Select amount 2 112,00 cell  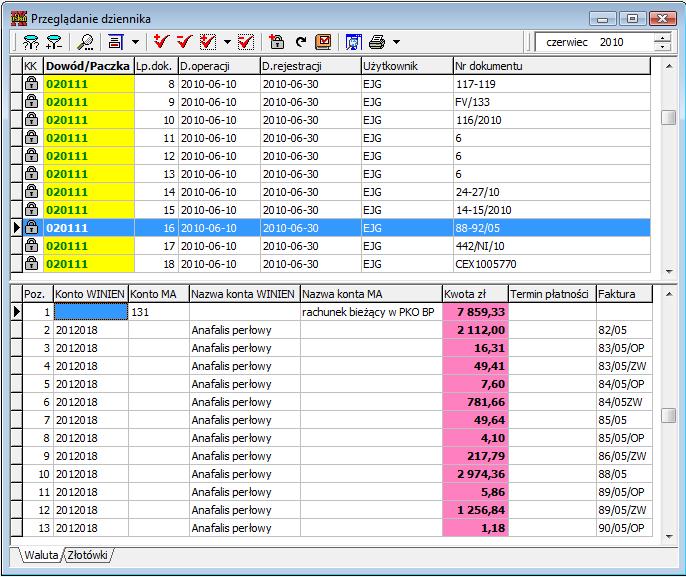tap(475, 330)
